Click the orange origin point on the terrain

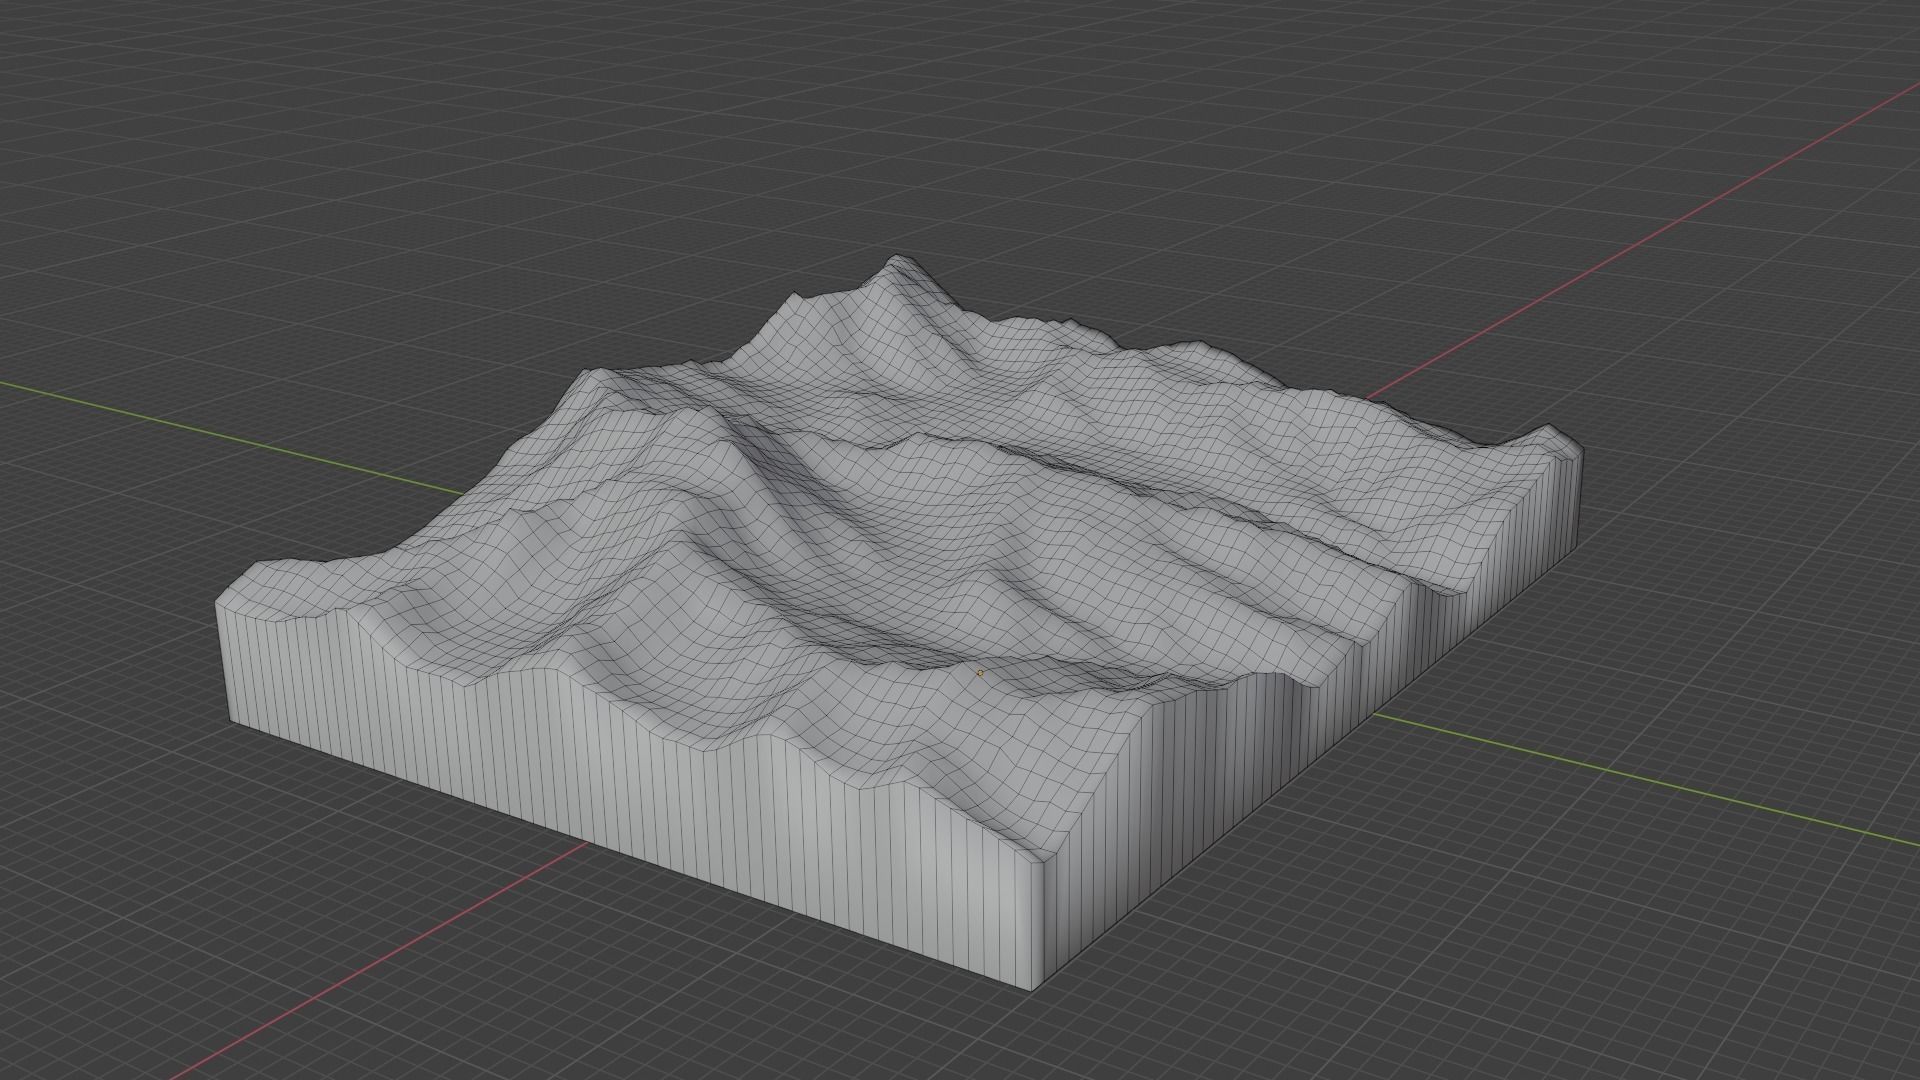click(980, 673)
